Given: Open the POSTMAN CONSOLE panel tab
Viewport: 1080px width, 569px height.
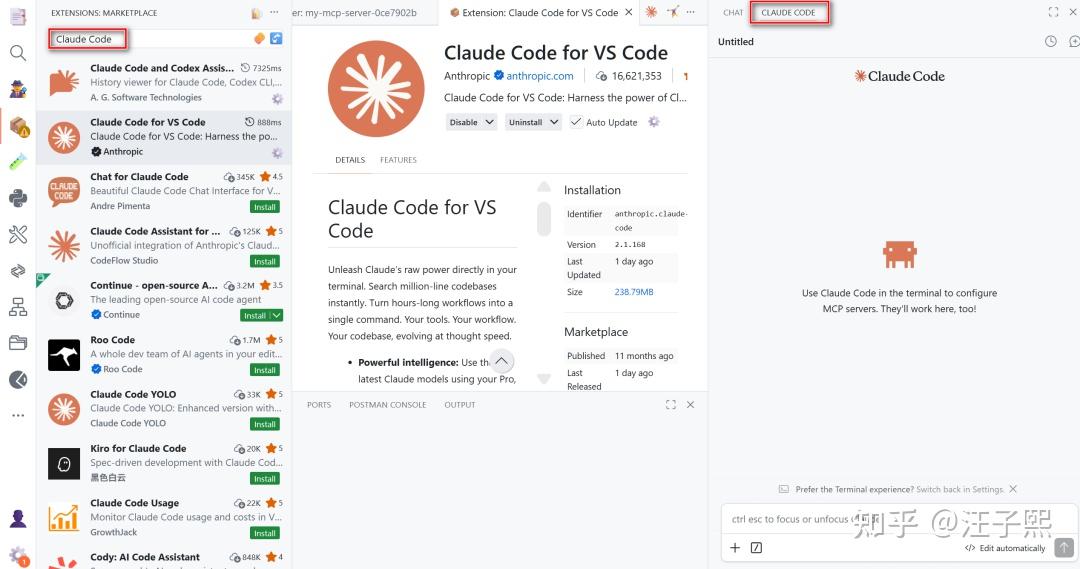Looking at the screenshot, I should [388, 405].
